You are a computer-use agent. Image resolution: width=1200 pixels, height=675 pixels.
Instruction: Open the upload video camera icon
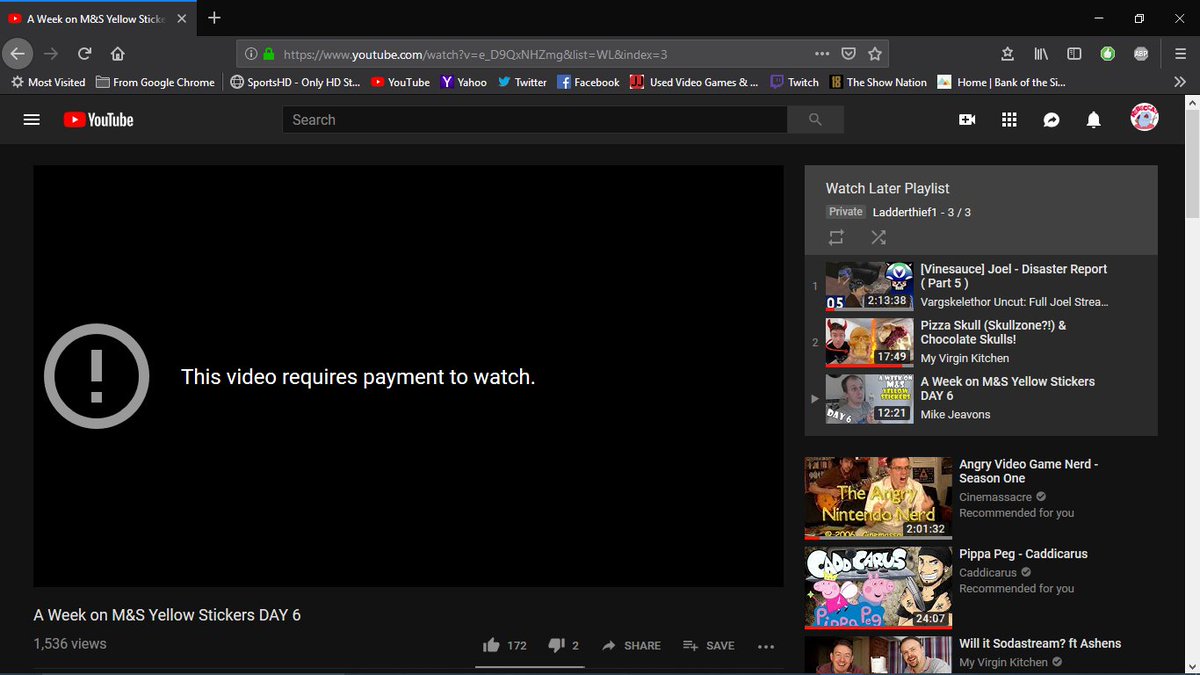pyautogui.click(x=967, y=120)
